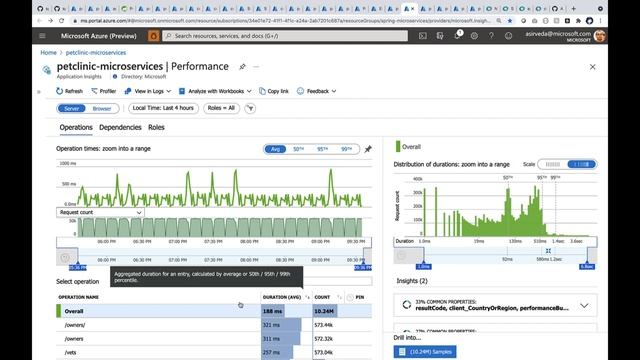The width and height of the screenshot is (640, 360).
Task: Open Cloud Shell from the top bar
Action: pos(422,36)
